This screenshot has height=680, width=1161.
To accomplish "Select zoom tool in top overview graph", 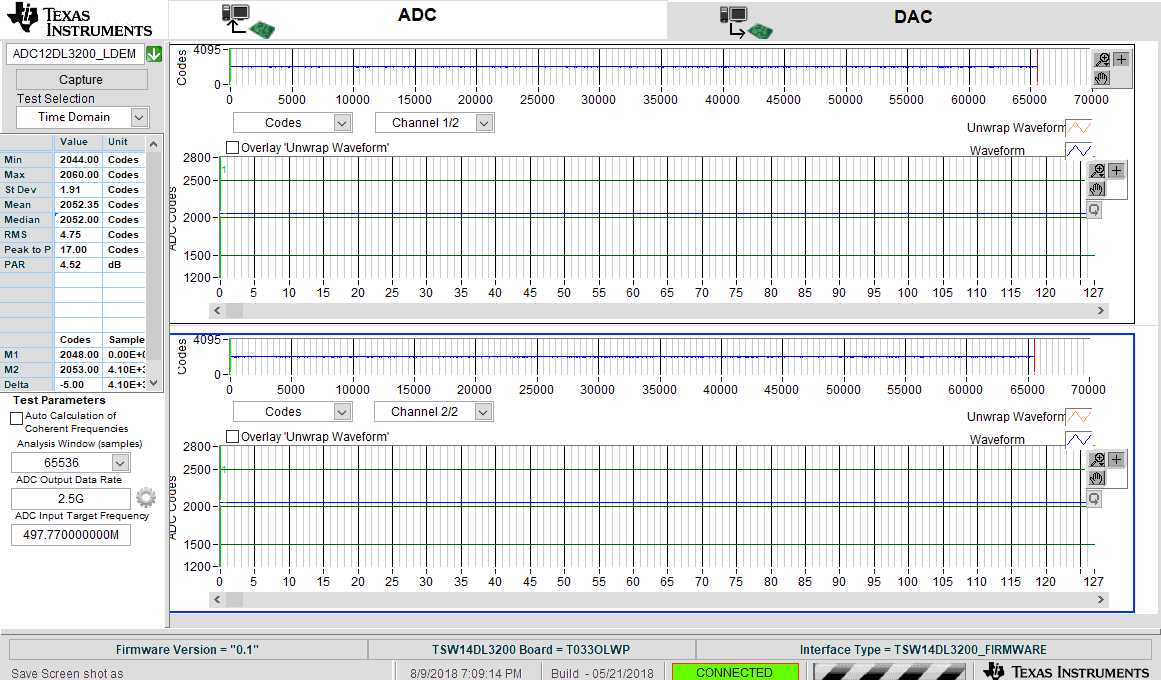I will click(1102, 60).
